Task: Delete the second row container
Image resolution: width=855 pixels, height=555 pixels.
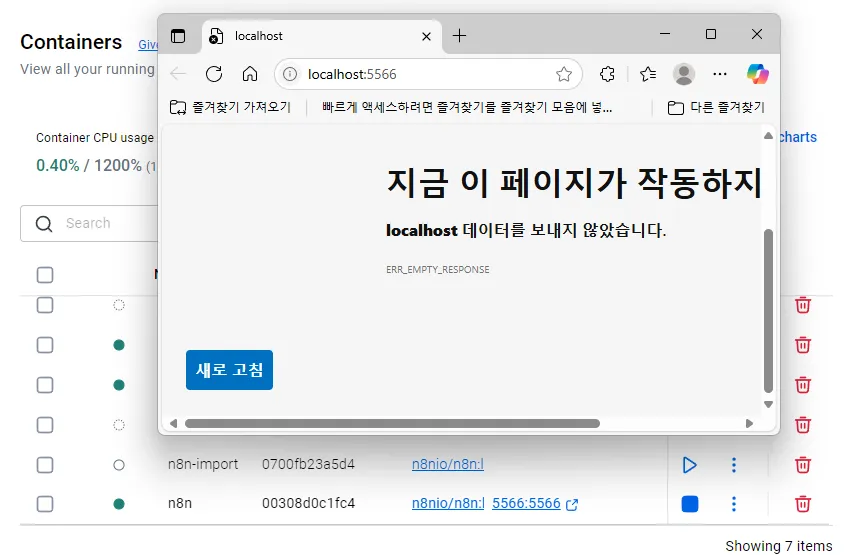Action: click(803, 345)
